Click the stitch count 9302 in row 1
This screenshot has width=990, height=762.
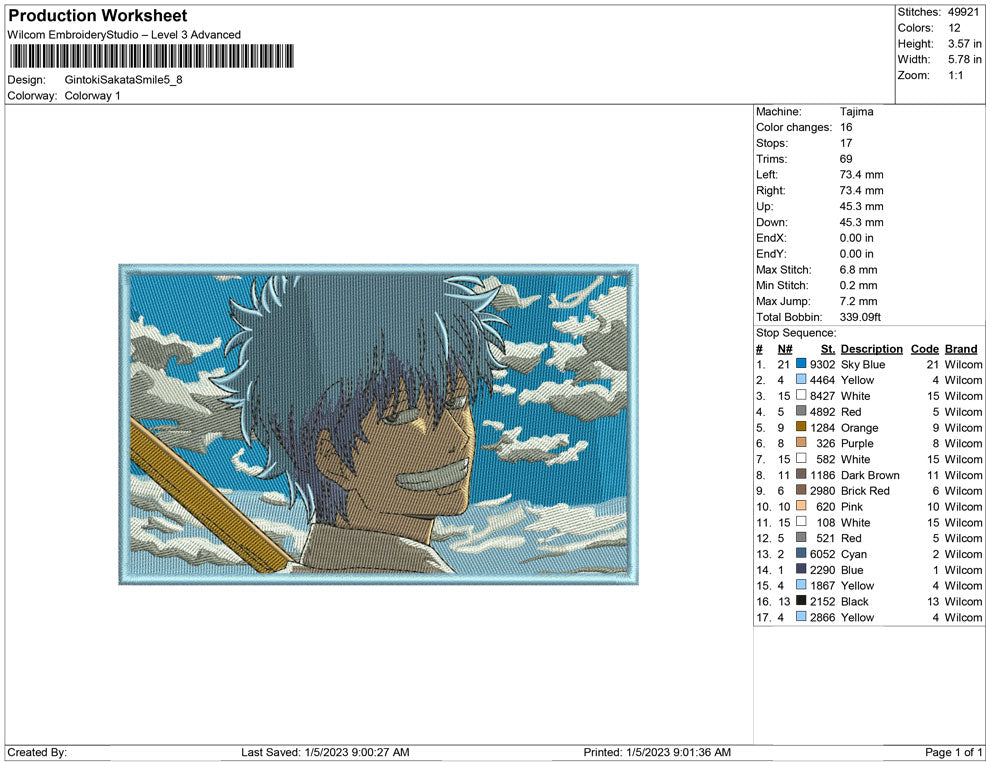[x=822, y=364]
